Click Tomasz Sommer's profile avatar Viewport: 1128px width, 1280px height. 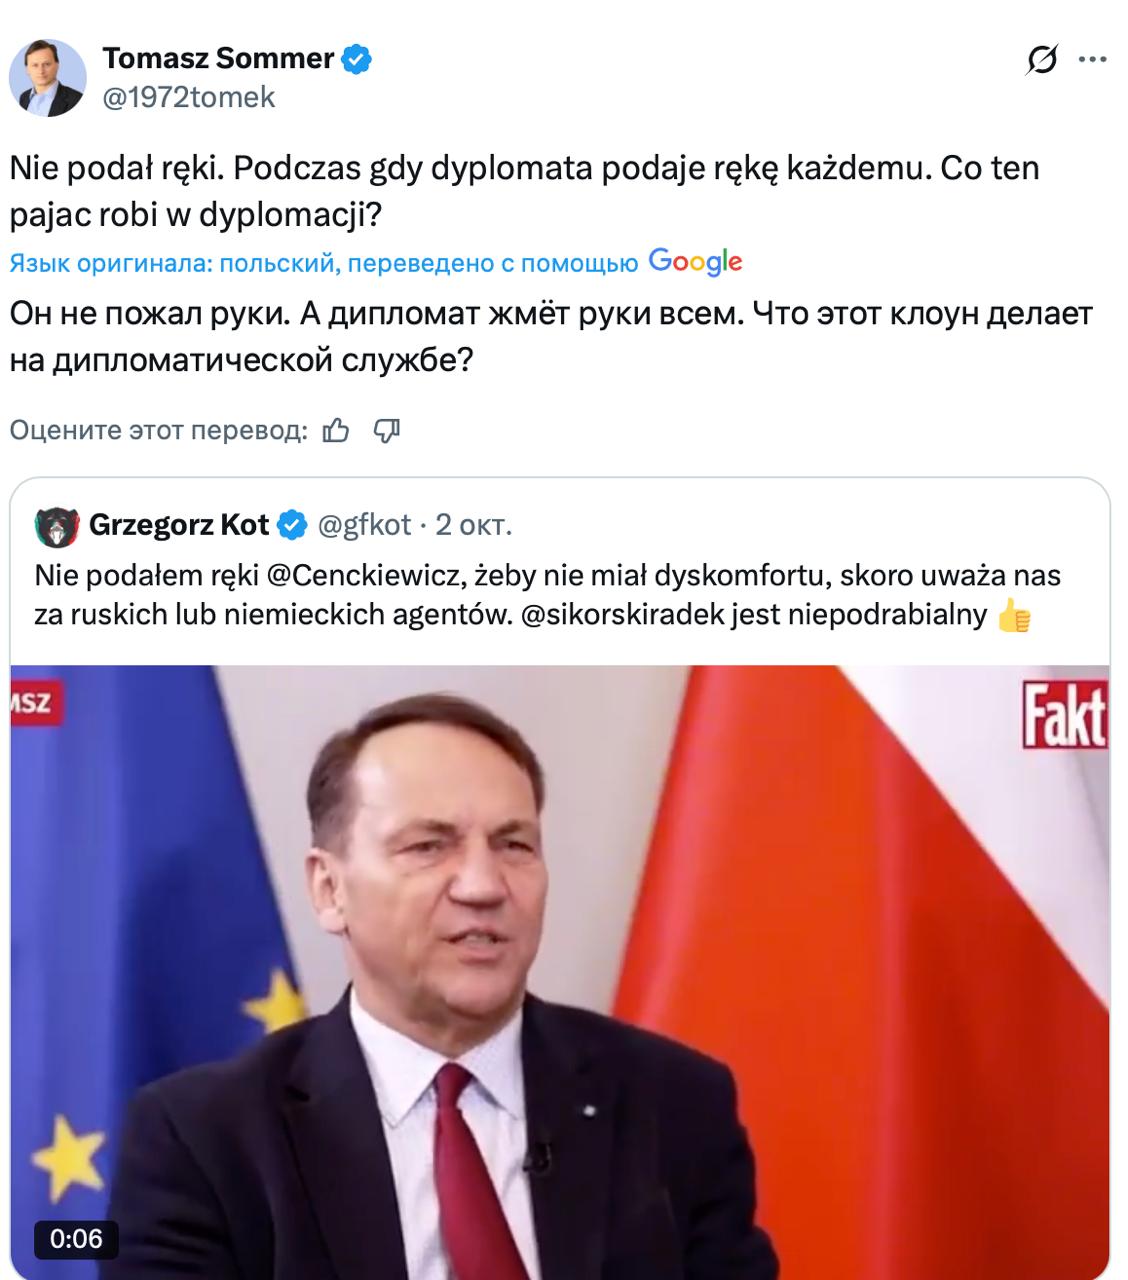pyautogui.click(x=47, y=77)
